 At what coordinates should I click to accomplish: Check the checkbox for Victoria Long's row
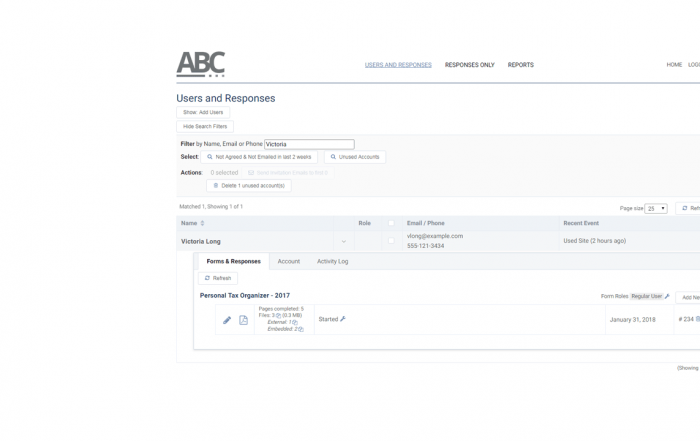[x=391, y=241]
